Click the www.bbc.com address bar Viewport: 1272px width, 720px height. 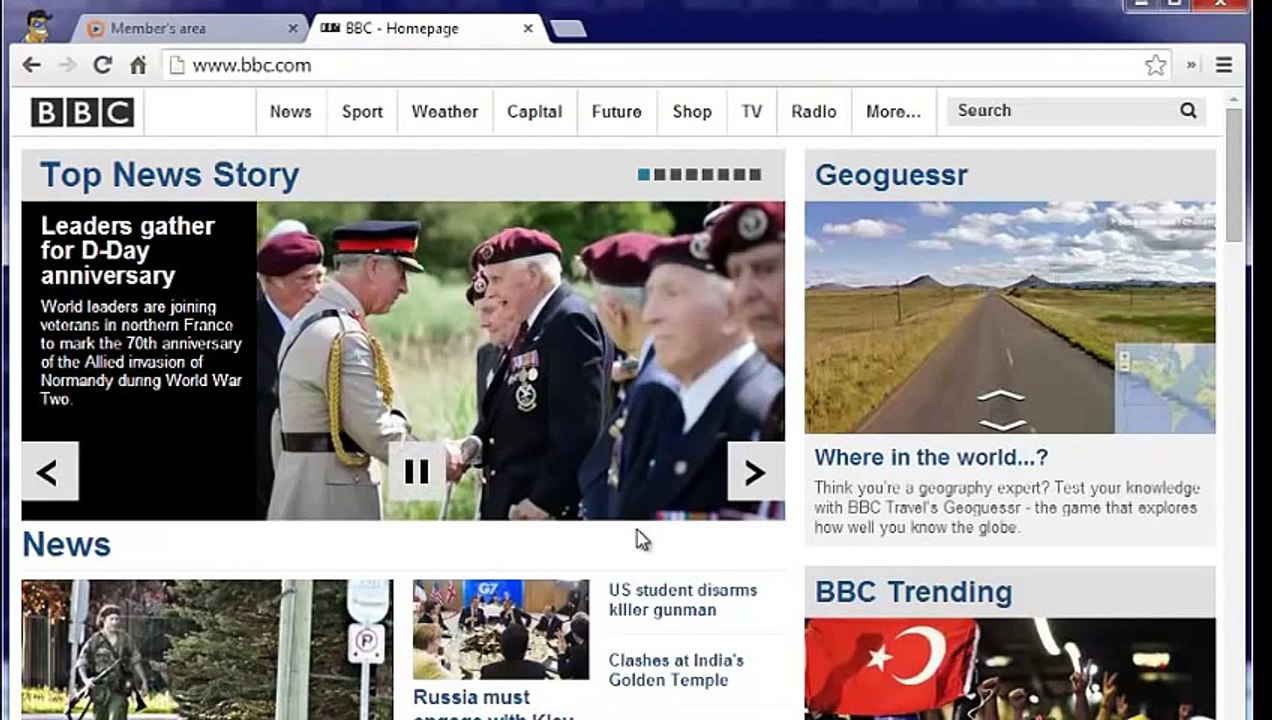click(x=650, y=65)
